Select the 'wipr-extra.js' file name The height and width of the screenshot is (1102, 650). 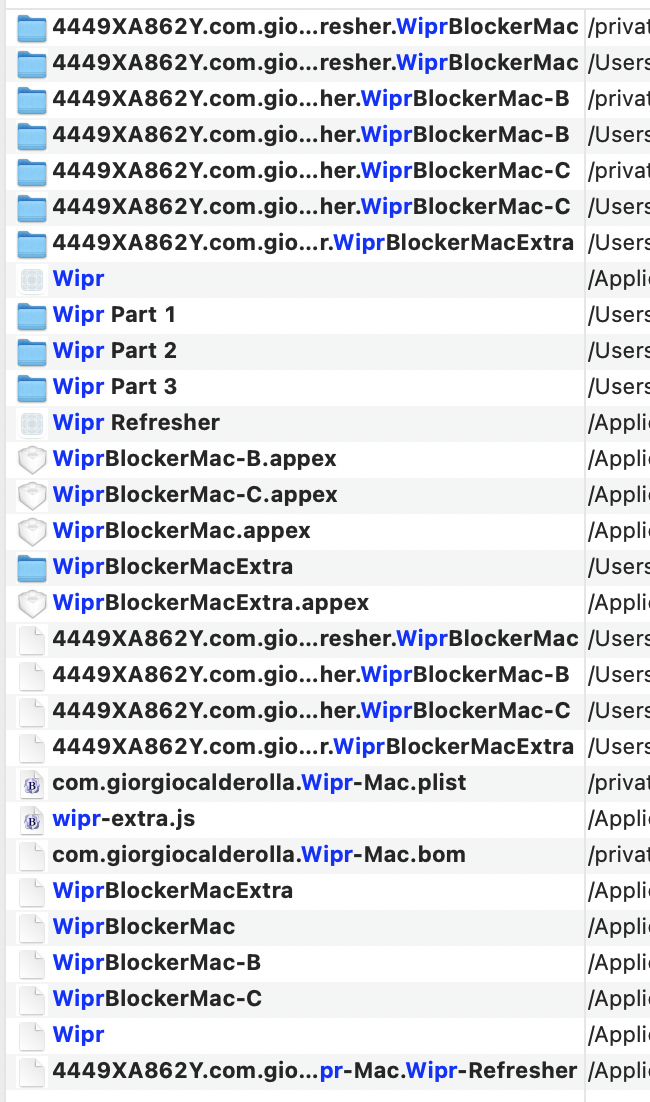coord(124,819)
